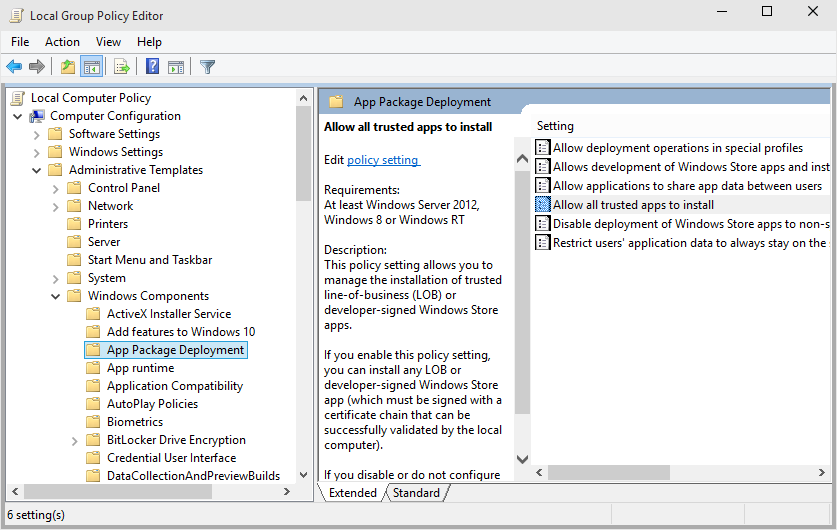
Task: Click the Export List toolbar icon
Action: pyautogui.click(x=122, y=67)
